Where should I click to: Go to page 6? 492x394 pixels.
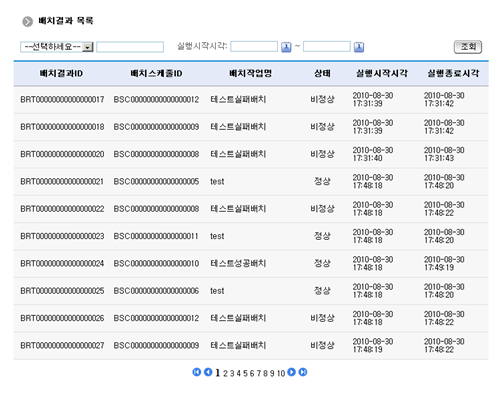tap(252, 373)
